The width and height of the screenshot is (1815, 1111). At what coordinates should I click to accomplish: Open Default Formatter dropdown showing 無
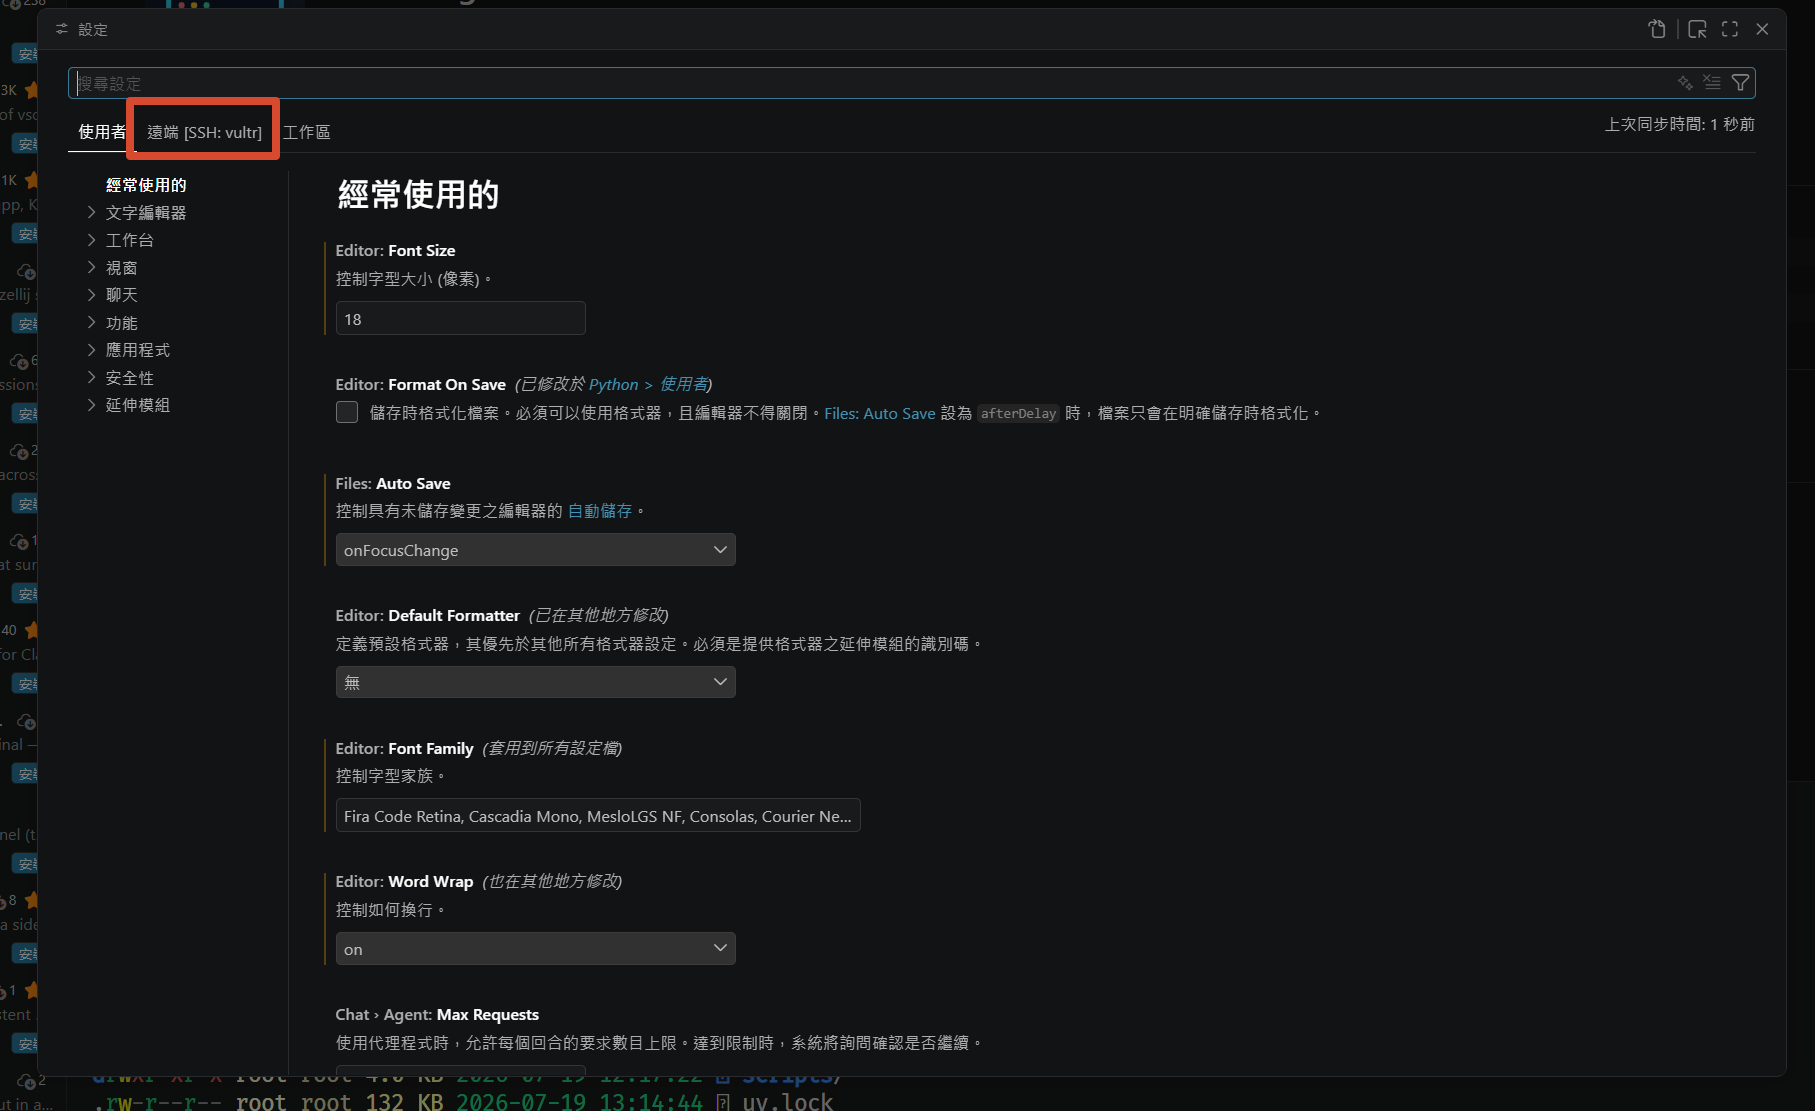[x=535, y=682]
